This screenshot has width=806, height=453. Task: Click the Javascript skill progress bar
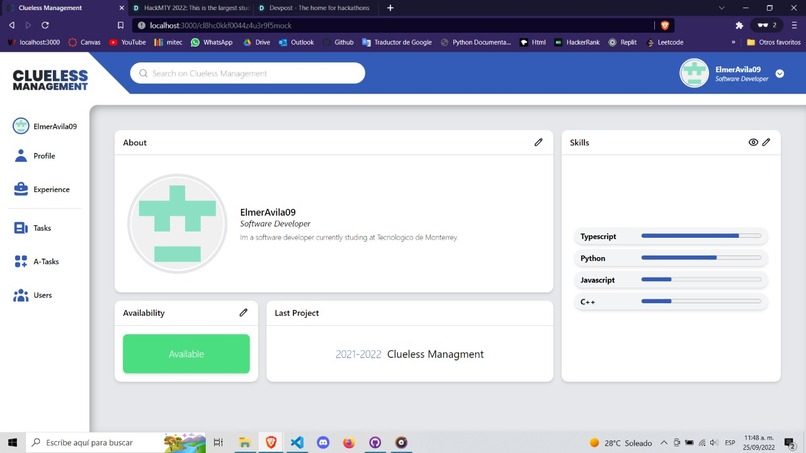pyautogui.click(x=701, y=279)
